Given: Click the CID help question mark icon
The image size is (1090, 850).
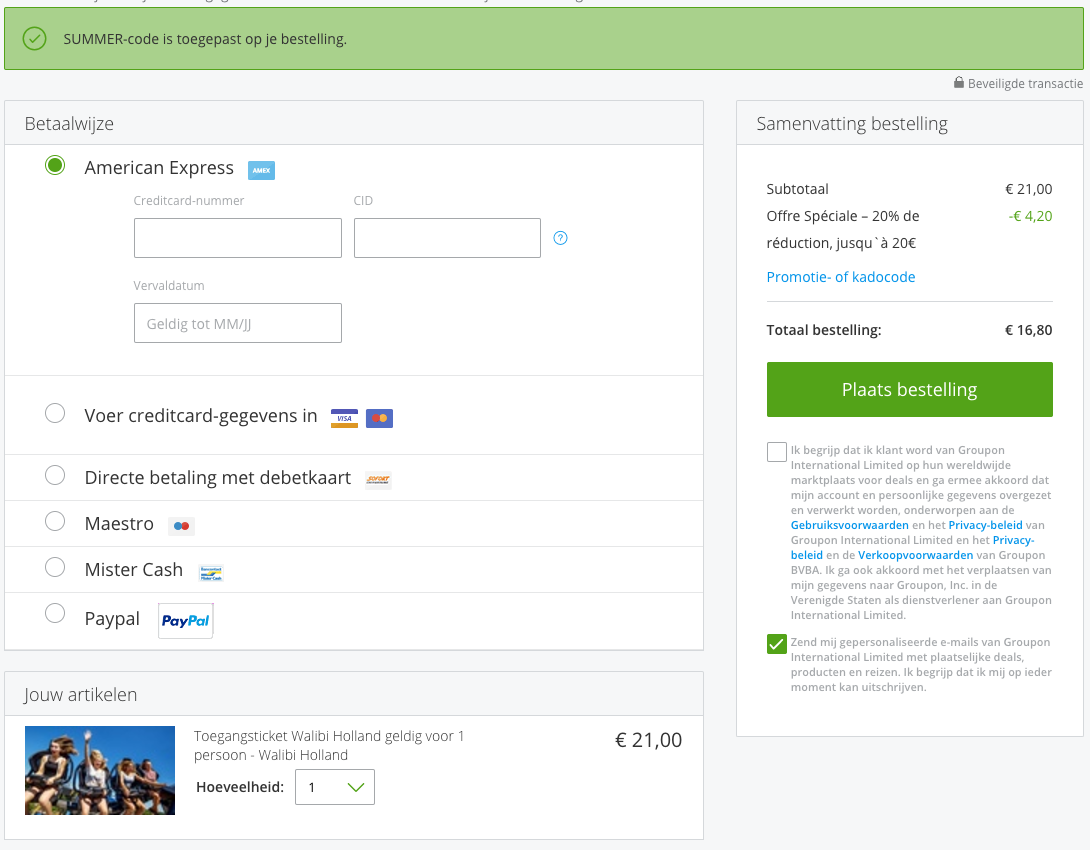Looking at the screenshot, I should tap(560, 238).
